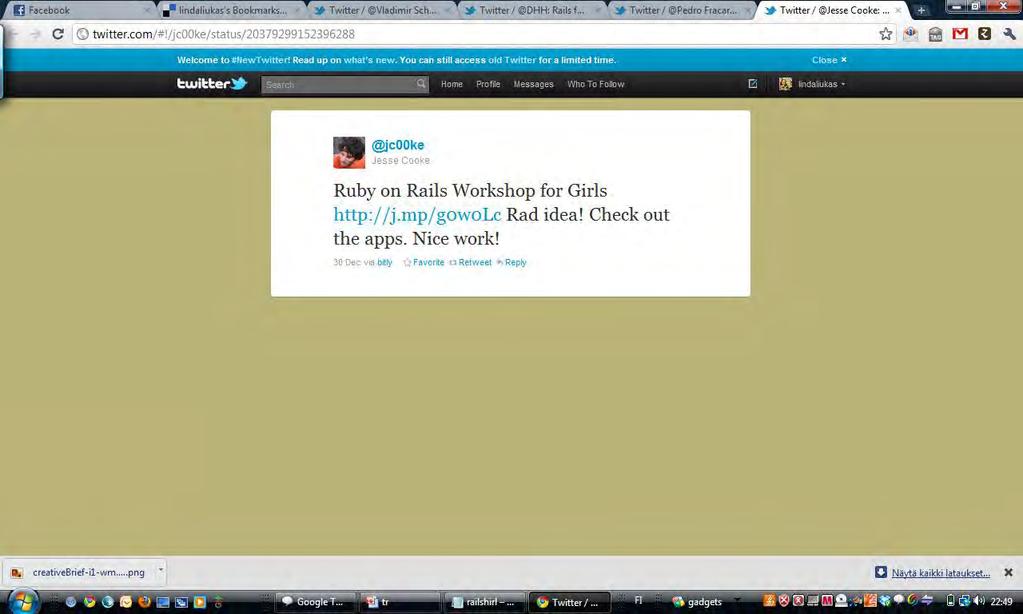The width and height of the screenshot is (1023, 614).
Task: Open the new tab with the plus button
Action: click(921, 10)
